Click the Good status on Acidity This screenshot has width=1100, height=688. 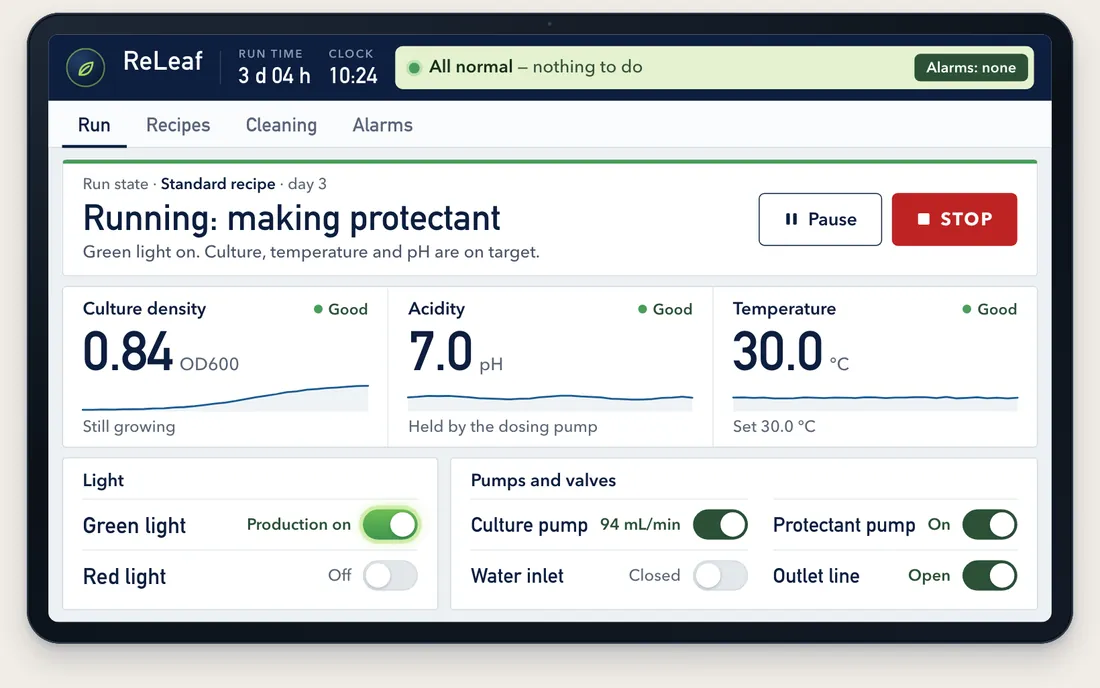(x=665, y=309)
